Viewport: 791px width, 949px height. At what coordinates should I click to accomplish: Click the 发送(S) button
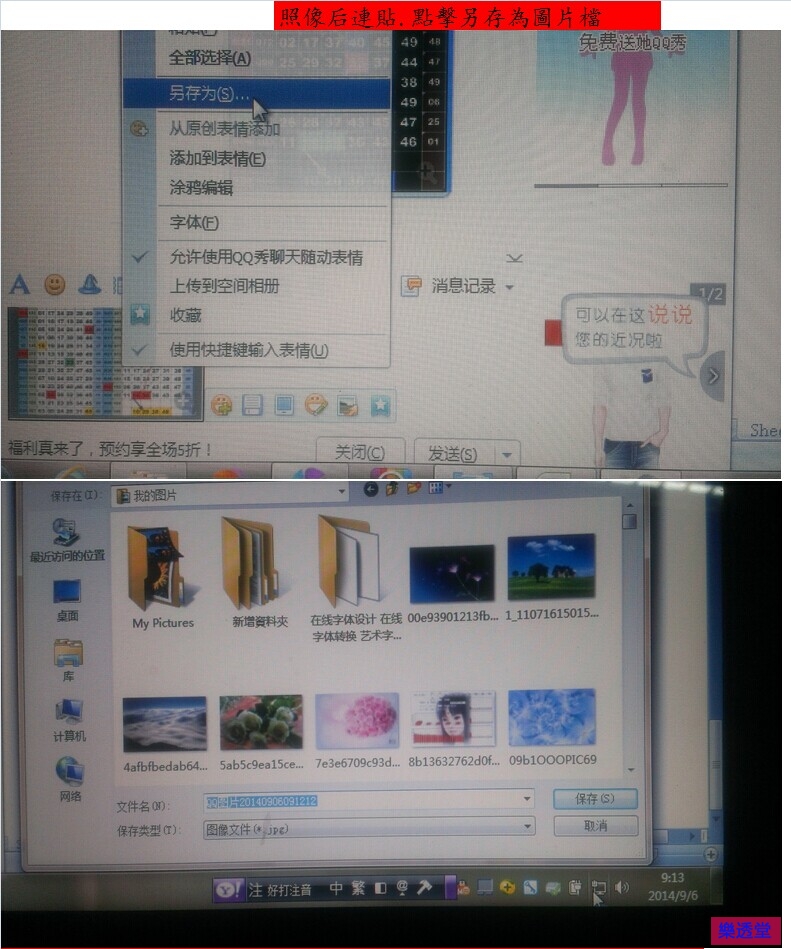(455, 453)
